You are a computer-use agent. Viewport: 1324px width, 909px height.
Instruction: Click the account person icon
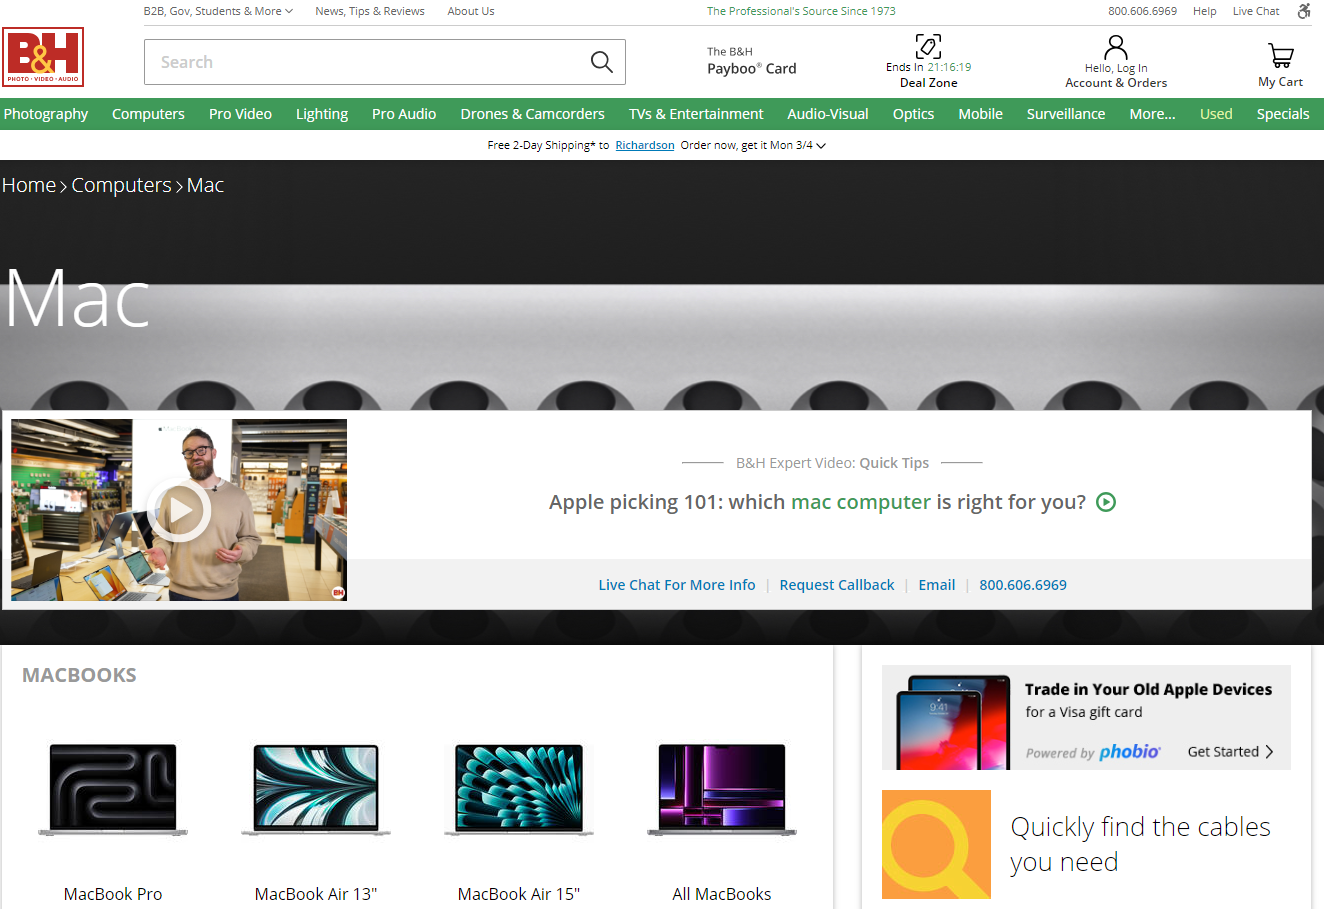[x=1115, y=48]
